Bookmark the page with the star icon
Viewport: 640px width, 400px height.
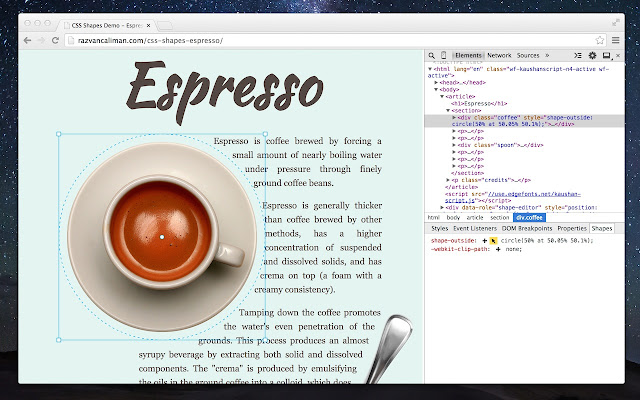point(599,40)
